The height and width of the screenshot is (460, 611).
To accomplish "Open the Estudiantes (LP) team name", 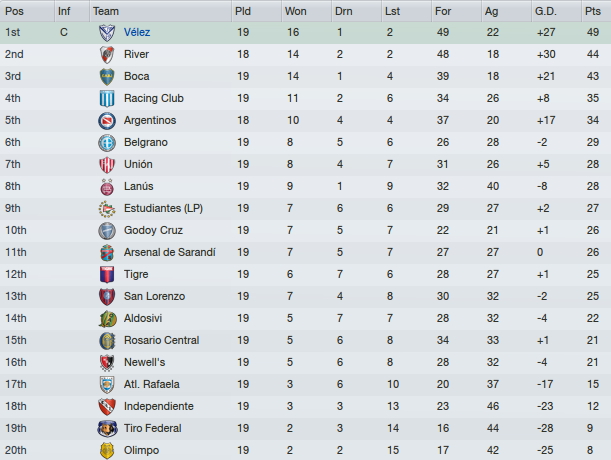I will (x=163, y=209).
